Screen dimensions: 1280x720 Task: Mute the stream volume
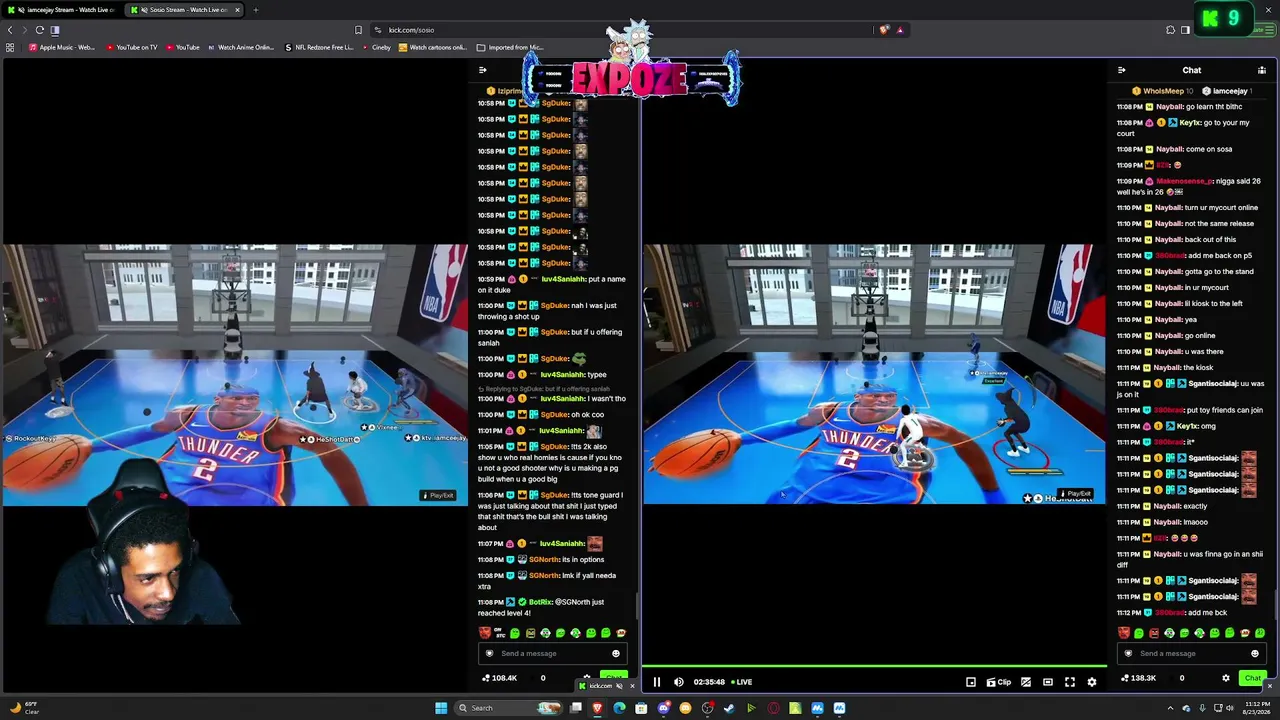point(679,682)
